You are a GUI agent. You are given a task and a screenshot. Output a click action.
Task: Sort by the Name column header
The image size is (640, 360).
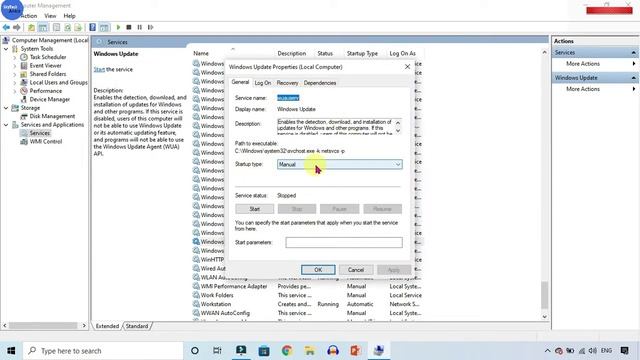[201, 53]
